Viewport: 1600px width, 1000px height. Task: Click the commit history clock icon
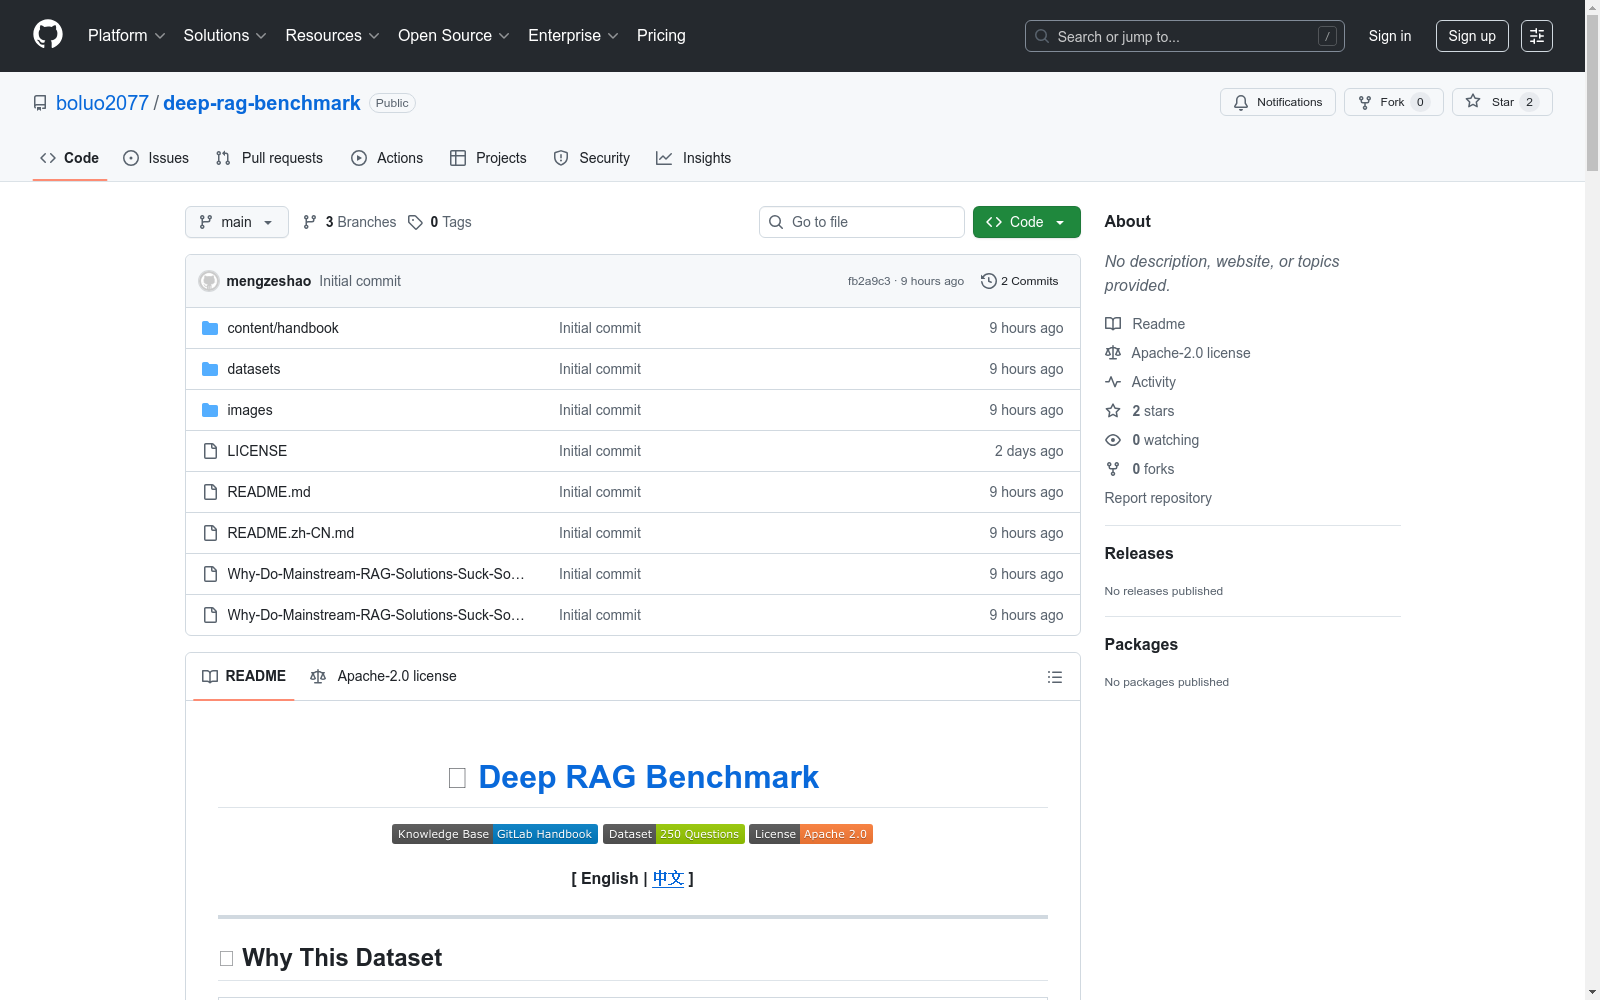coord(989,281)
